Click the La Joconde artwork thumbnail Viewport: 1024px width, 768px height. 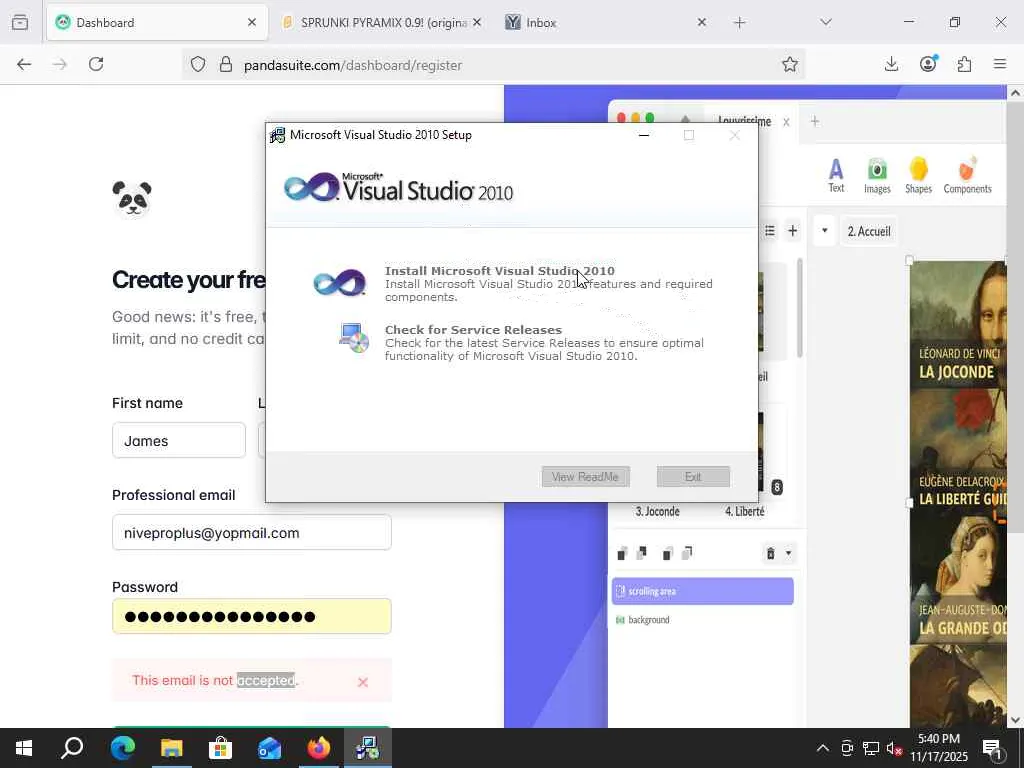pos(957,325)
